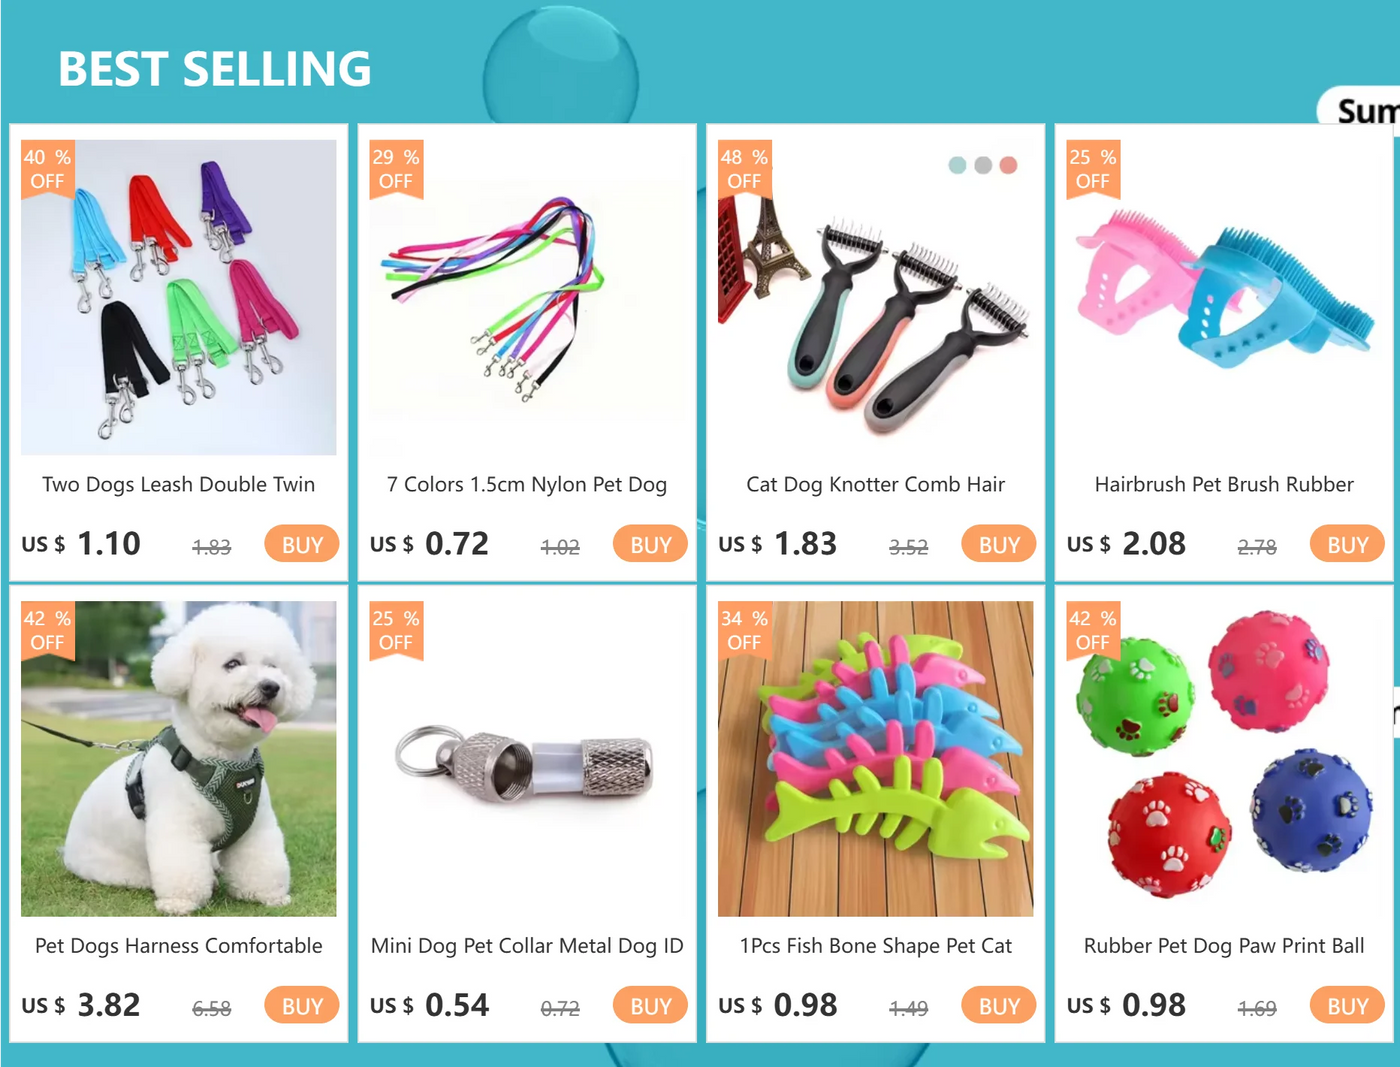Open the white dog harness product image
Viewport: 1400px width, 1067px height.
179,758
